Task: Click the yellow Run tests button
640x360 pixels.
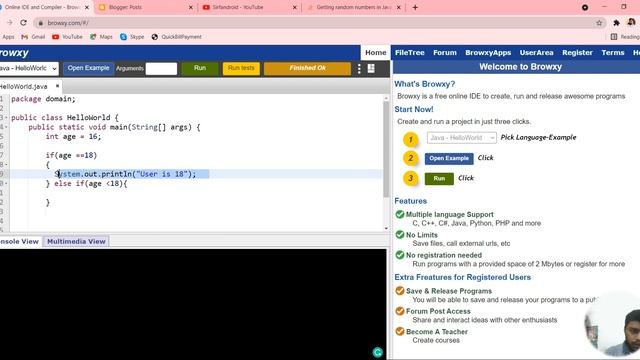Action: pos(241,69)
